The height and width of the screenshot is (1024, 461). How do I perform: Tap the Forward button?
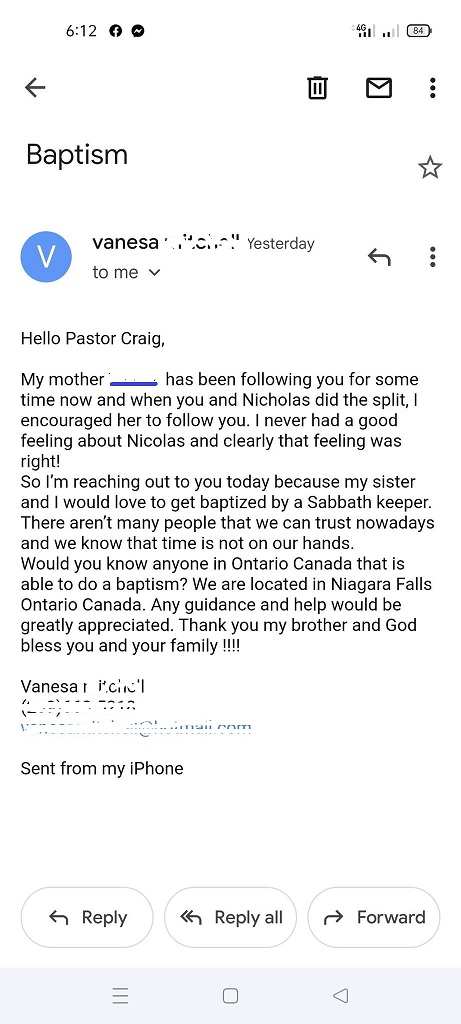pyautogui.click(x=374, y=918)
